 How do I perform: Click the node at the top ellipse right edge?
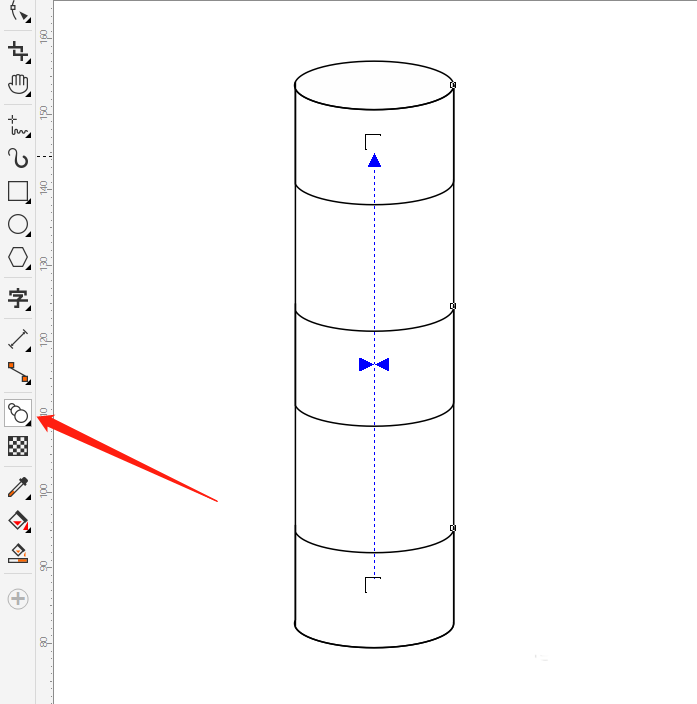(453, 85)
